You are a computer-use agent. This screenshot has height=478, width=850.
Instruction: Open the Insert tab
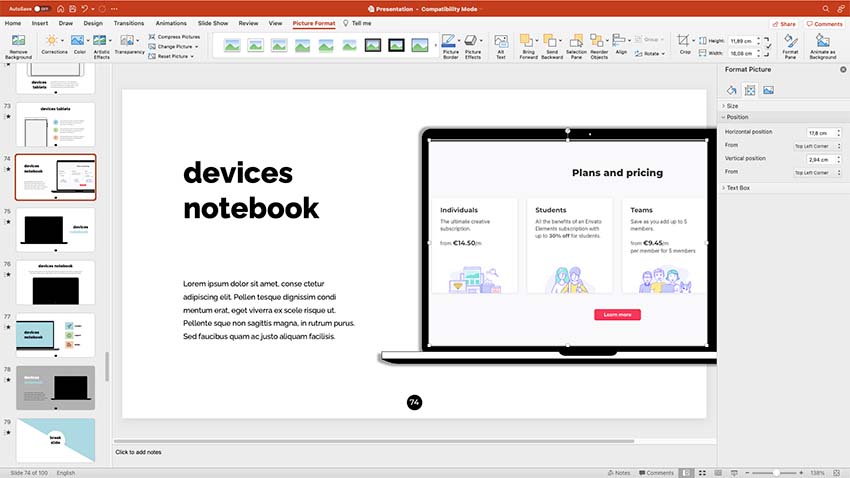[40, 23]
